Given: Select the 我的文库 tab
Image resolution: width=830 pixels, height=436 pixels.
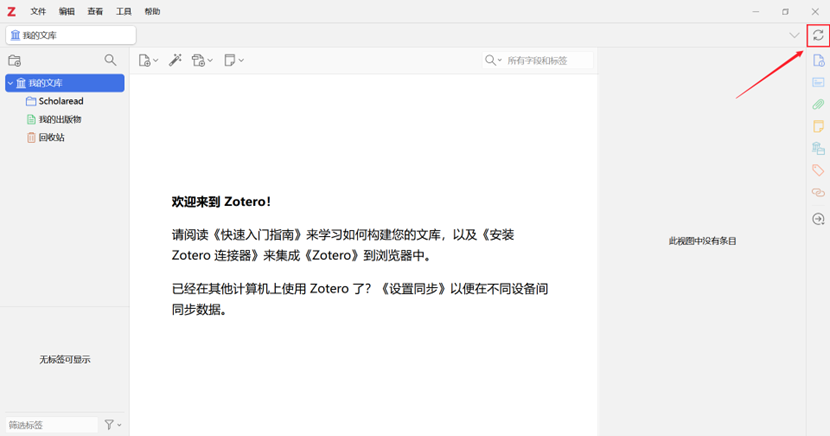Looking at the screenshot, I should (71, 35).
